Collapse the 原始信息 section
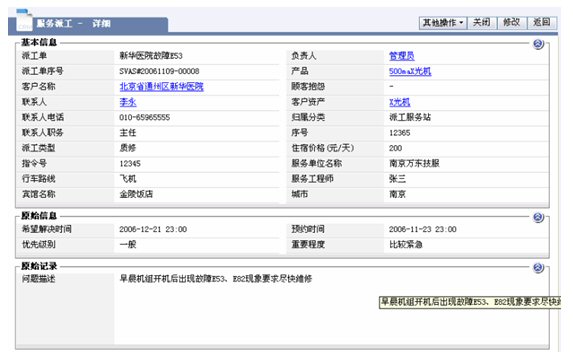Image resolution: width=573 pixels, height=363 pixels. [538, 218]
